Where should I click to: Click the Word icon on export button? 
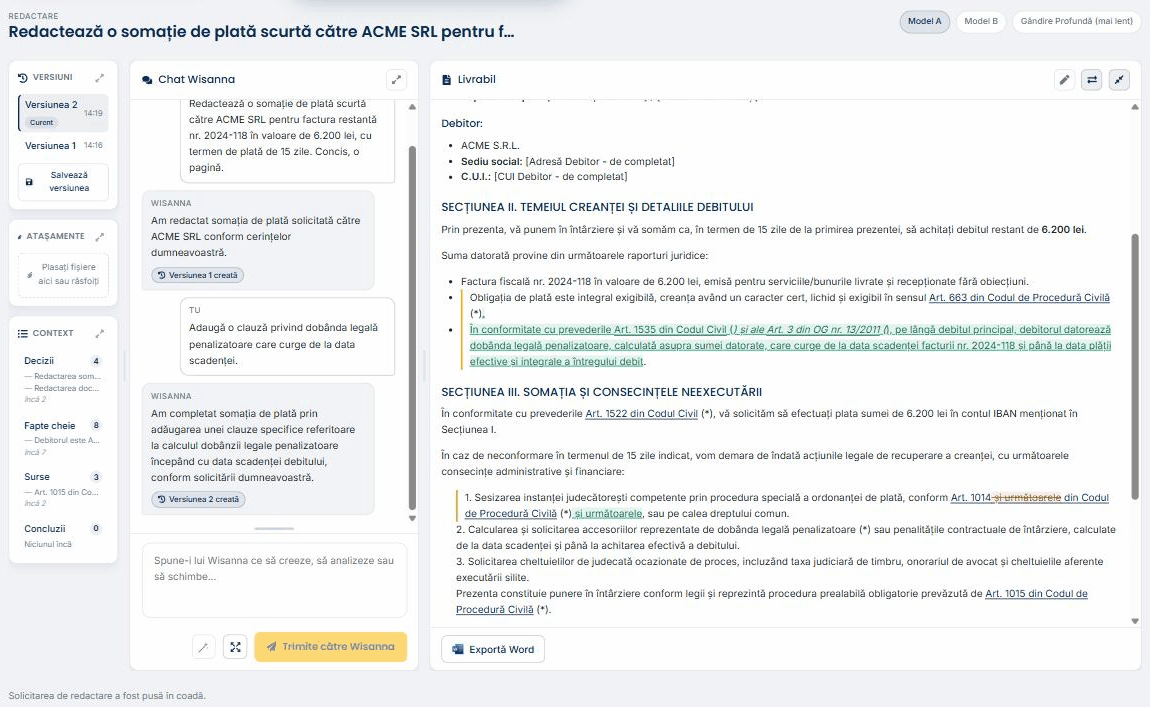(458, 649)
